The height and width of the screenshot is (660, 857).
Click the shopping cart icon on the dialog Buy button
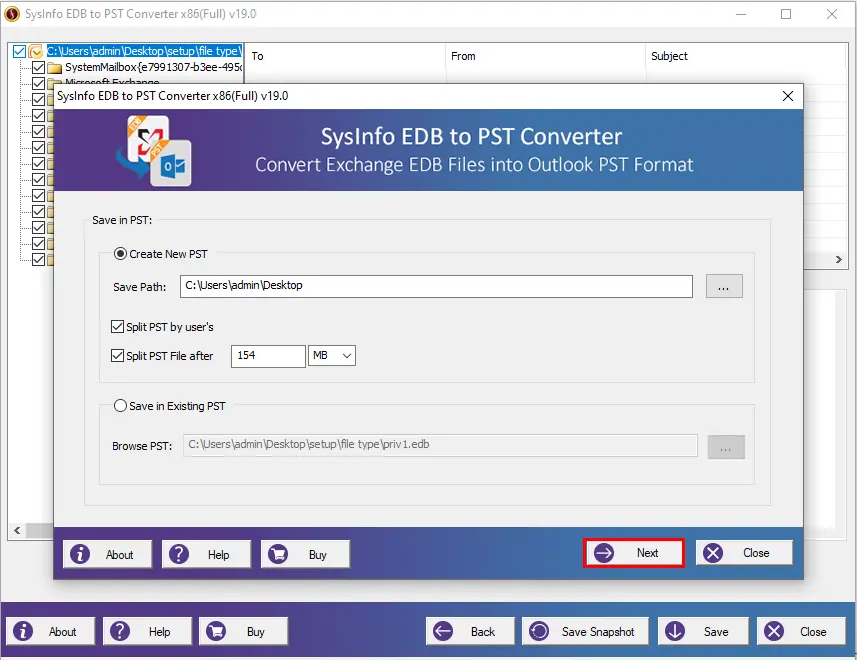tap(278, 555)
